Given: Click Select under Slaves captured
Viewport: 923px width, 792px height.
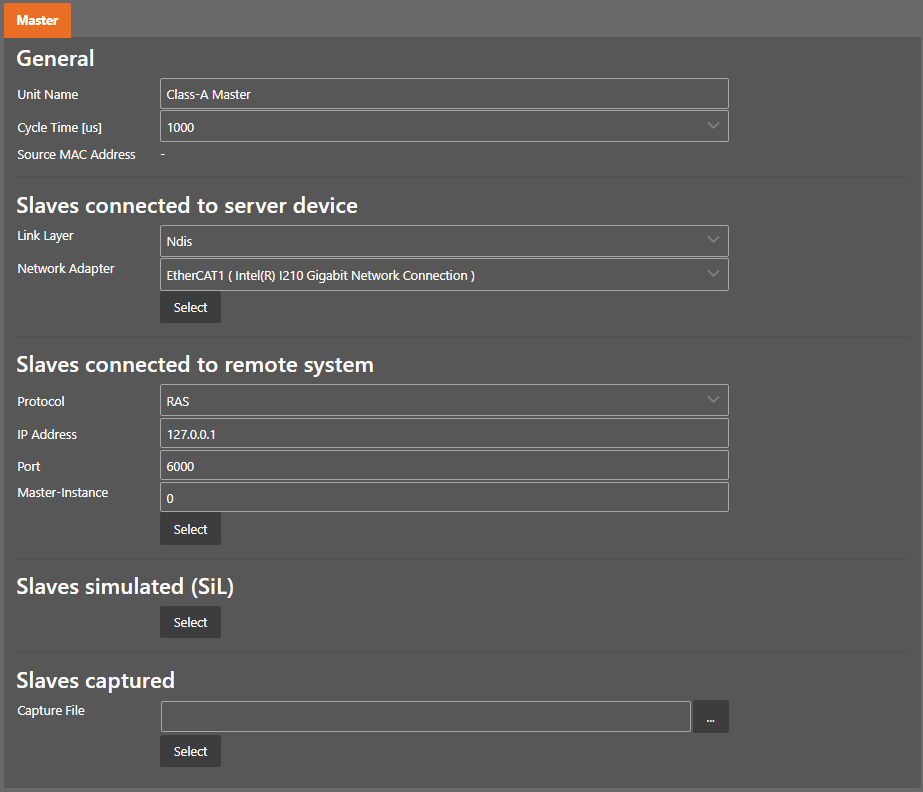Looking at the screenshot, I should (x=190, y=751).
